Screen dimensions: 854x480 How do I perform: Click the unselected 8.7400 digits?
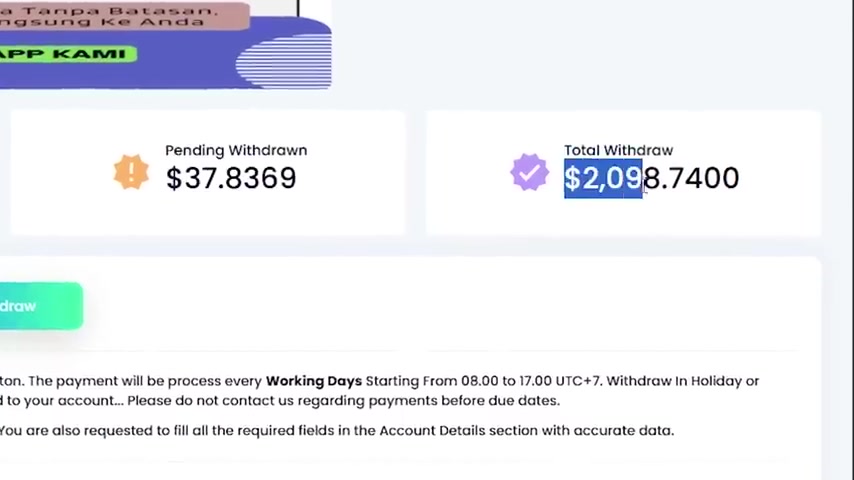(x=691, y=178)
